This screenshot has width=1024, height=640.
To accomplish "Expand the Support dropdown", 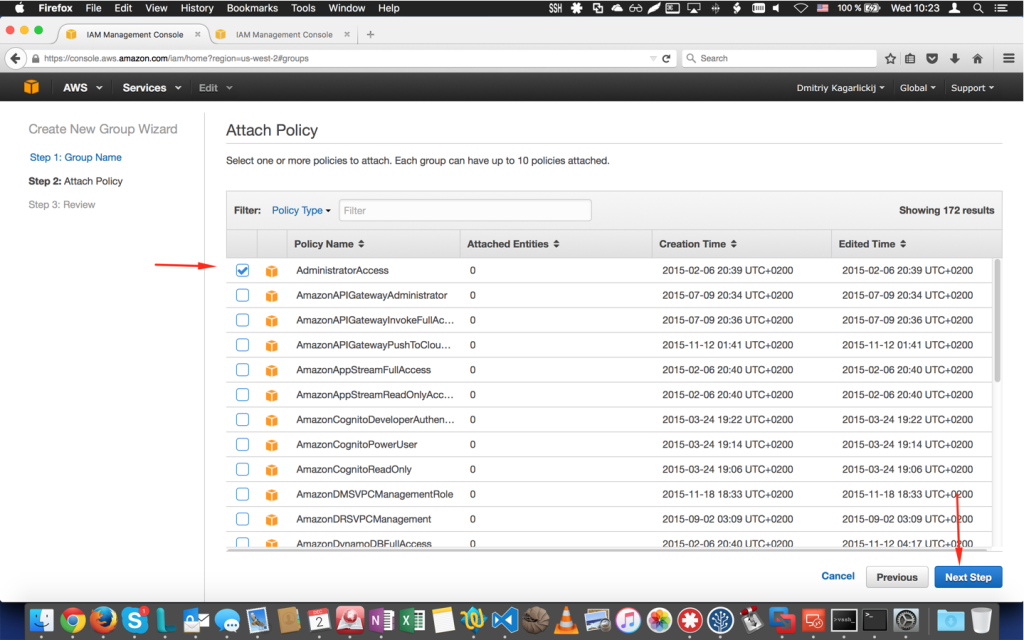I will pos(972,88).
